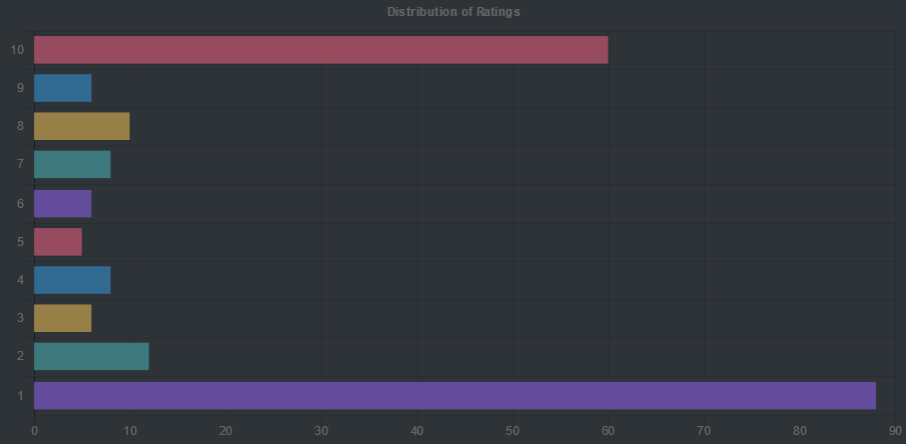Image resolution: width=906 pixels, height=444 pixels.
Task: Click the y-axis label 10
Action: pos(17,50)
